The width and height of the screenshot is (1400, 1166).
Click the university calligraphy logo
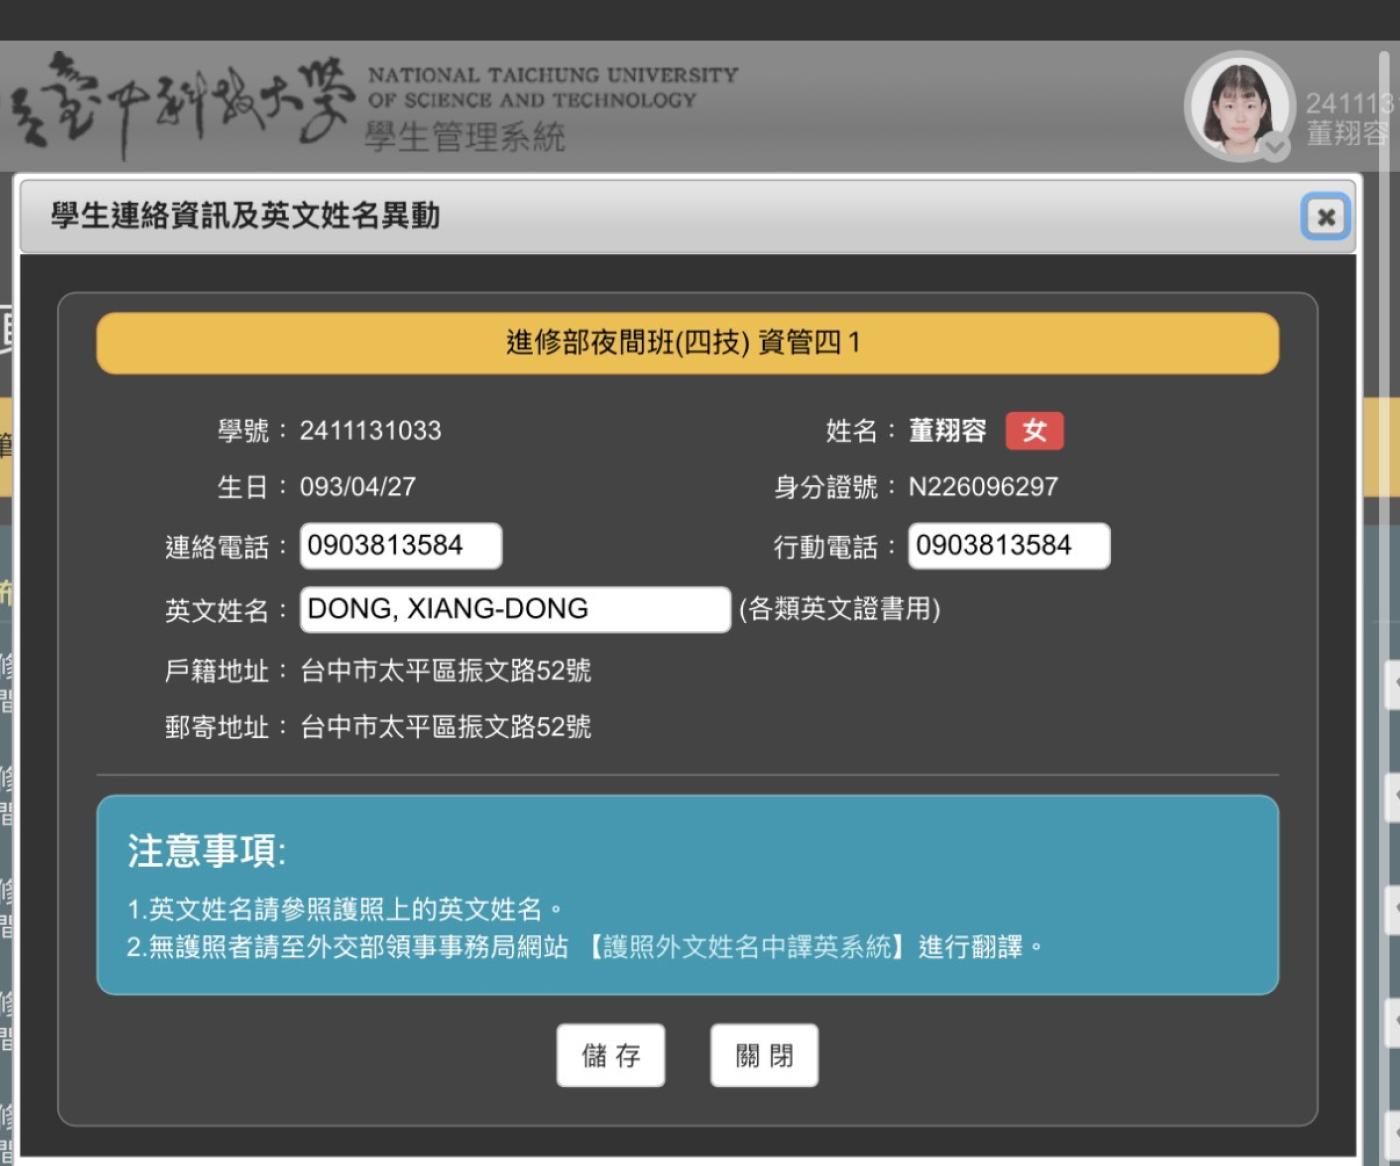click(180, 102)
